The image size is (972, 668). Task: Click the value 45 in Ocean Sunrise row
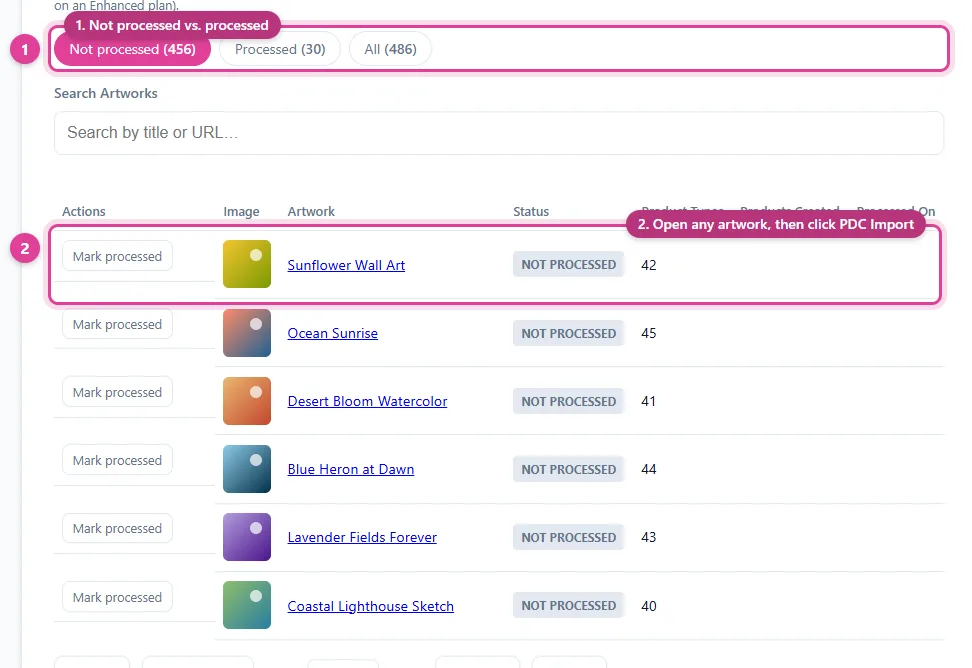(648, 333)
